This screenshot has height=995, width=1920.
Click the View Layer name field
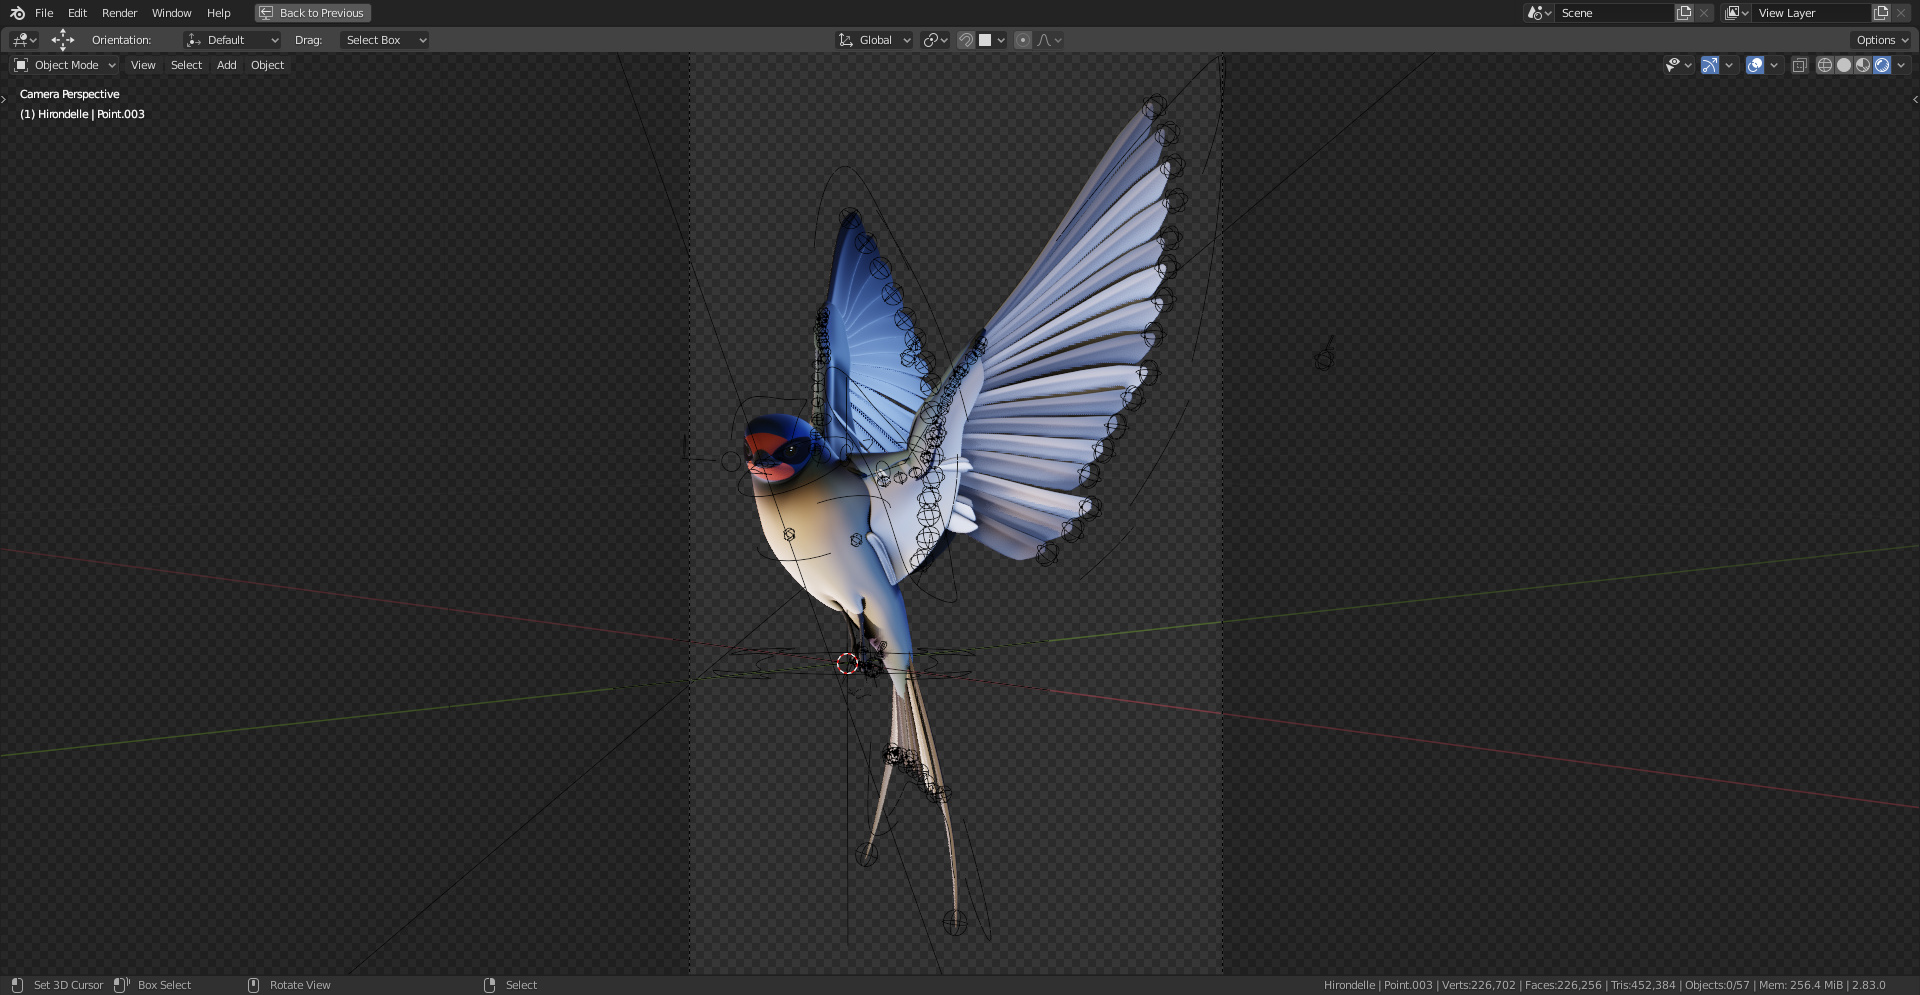(x=1811, y=13)
